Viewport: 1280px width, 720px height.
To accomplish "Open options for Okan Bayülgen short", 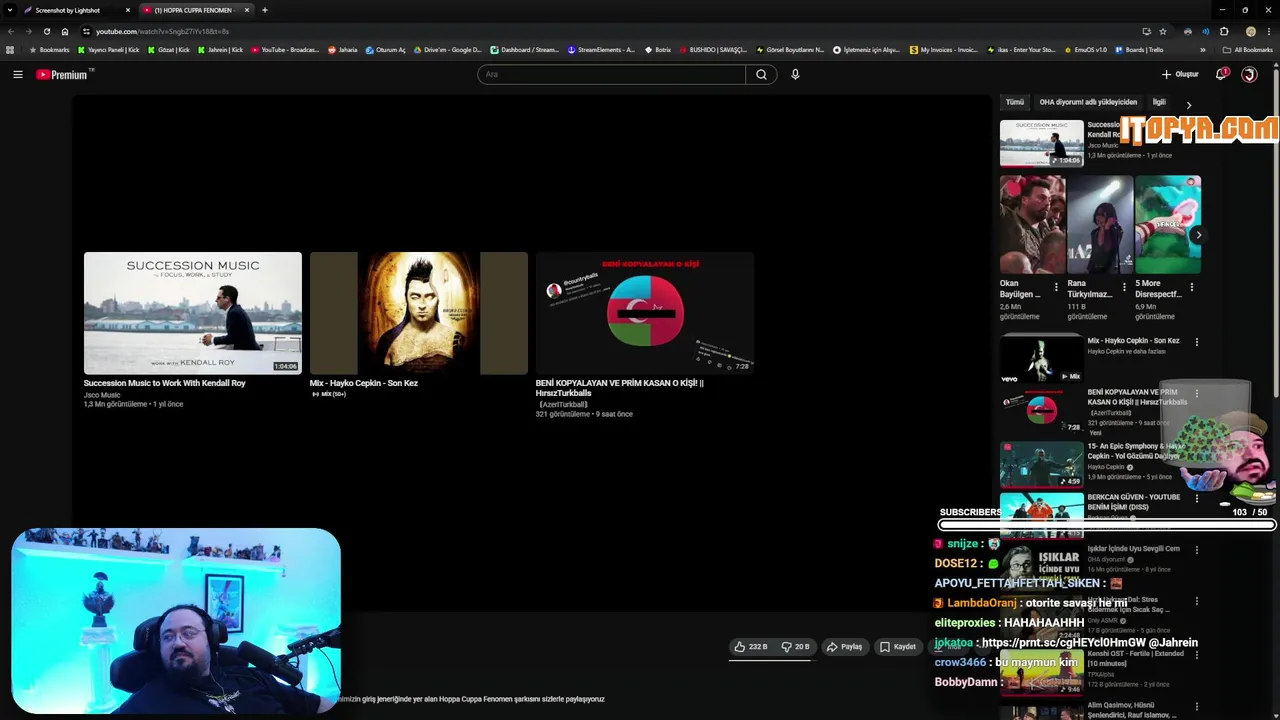I will pyautogui.click(x=1056, y=287).
